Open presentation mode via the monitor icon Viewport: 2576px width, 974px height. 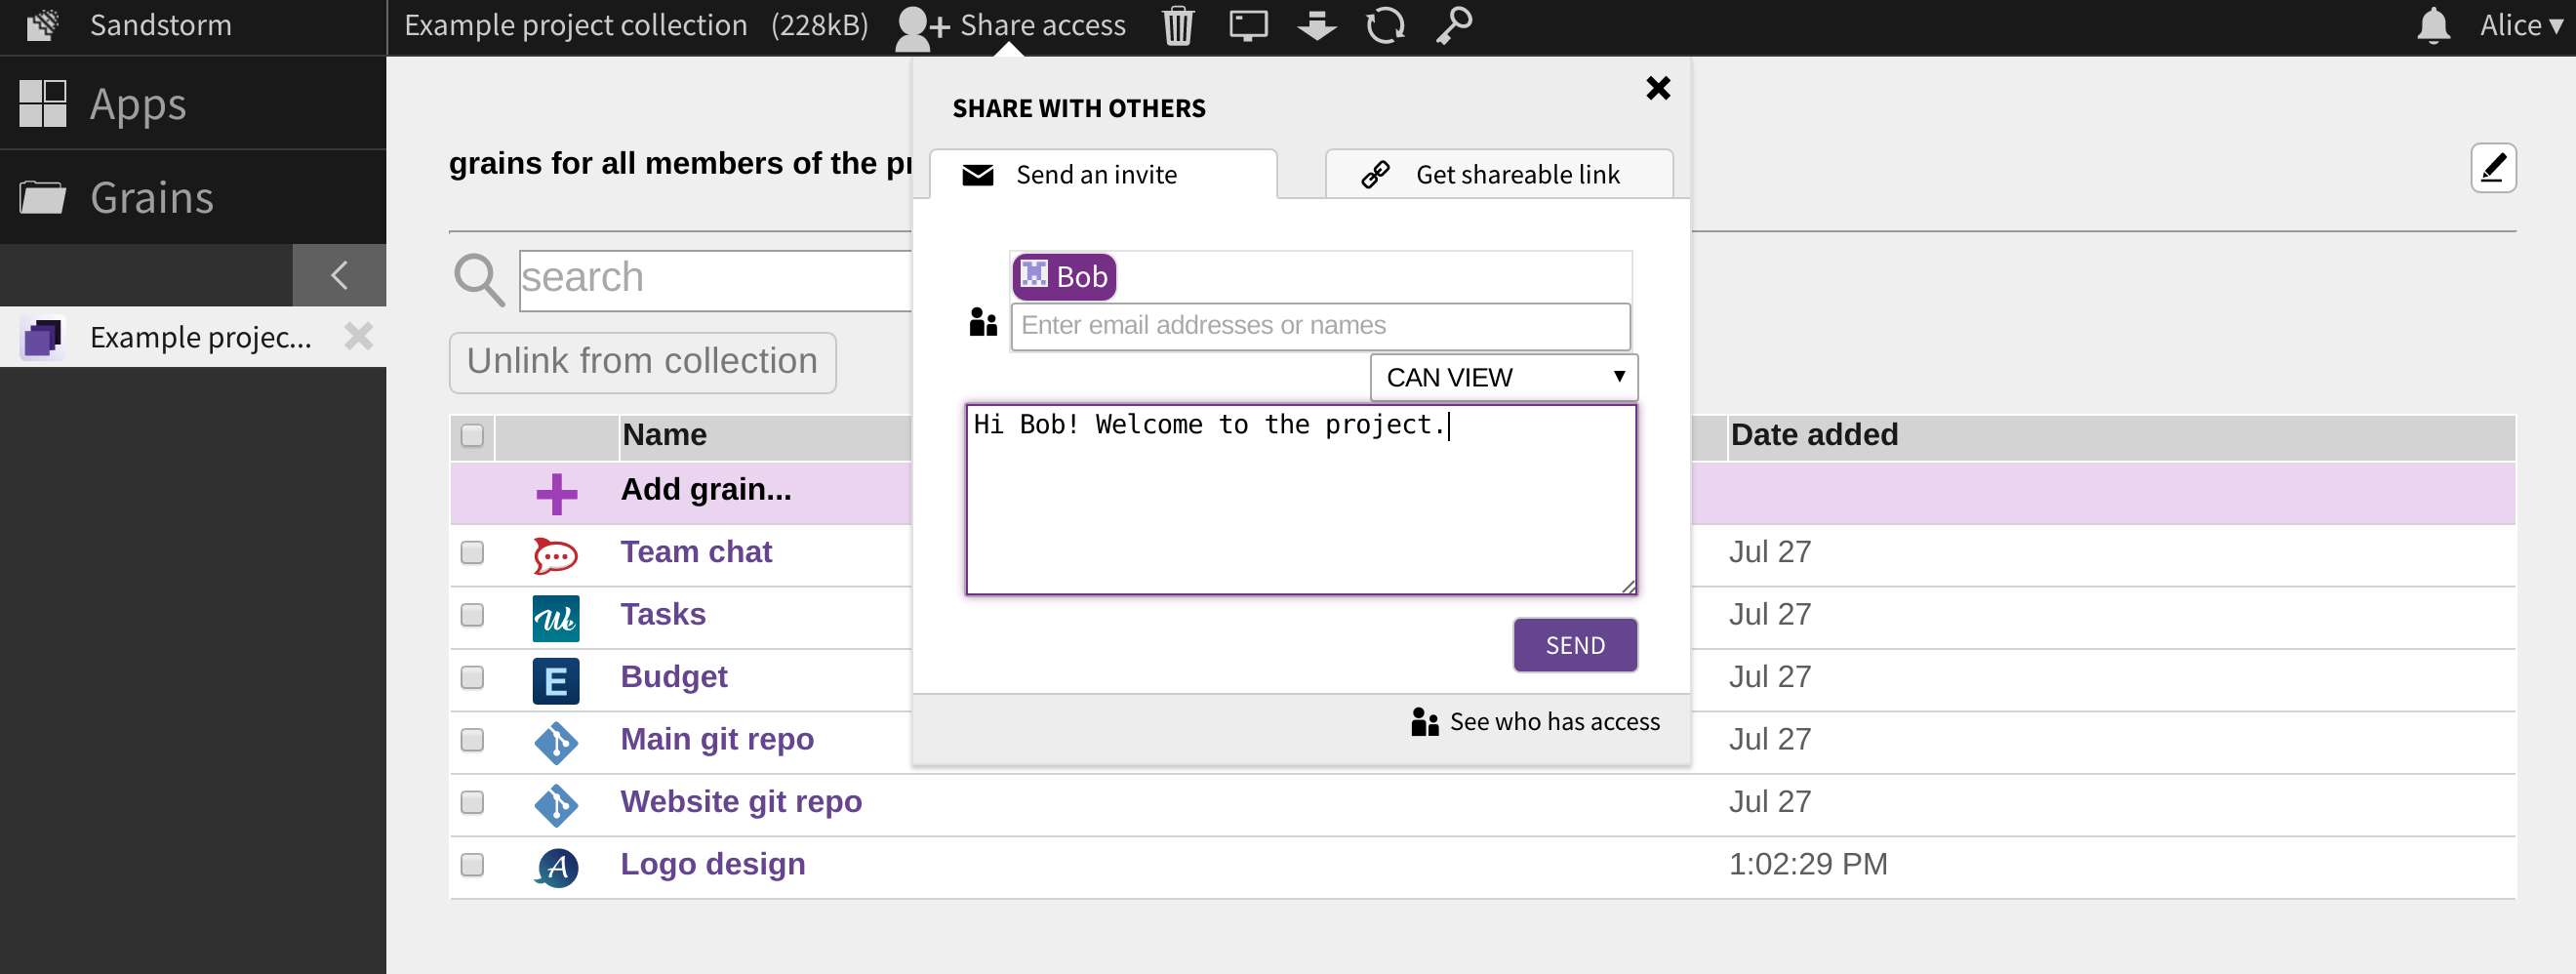[1247, 25]
